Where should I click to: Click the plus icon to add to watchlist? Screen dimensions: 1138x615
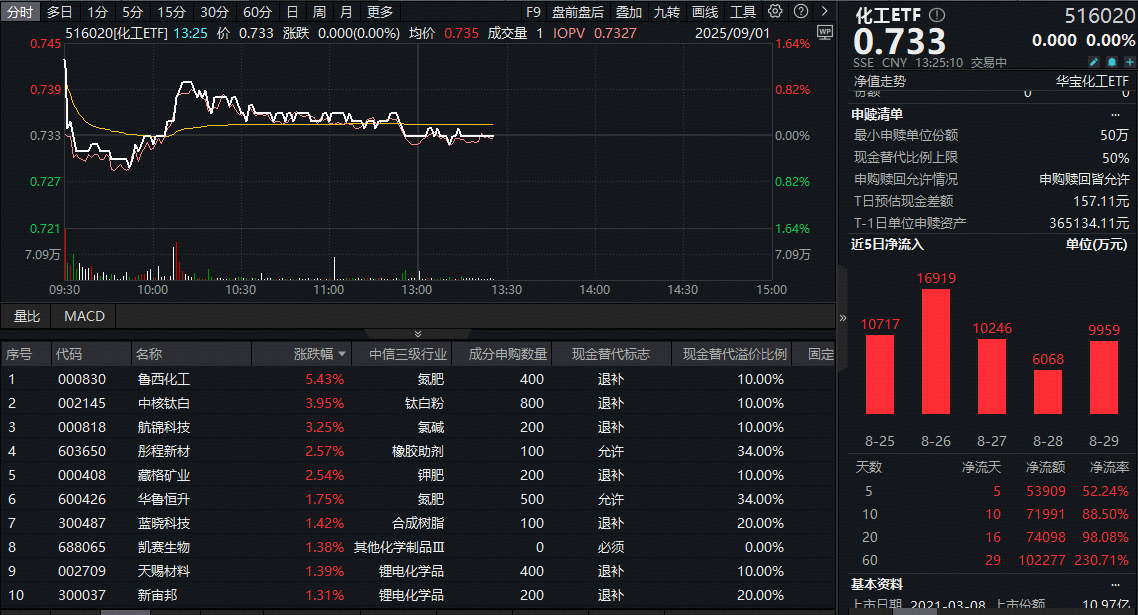point(1130,62)
